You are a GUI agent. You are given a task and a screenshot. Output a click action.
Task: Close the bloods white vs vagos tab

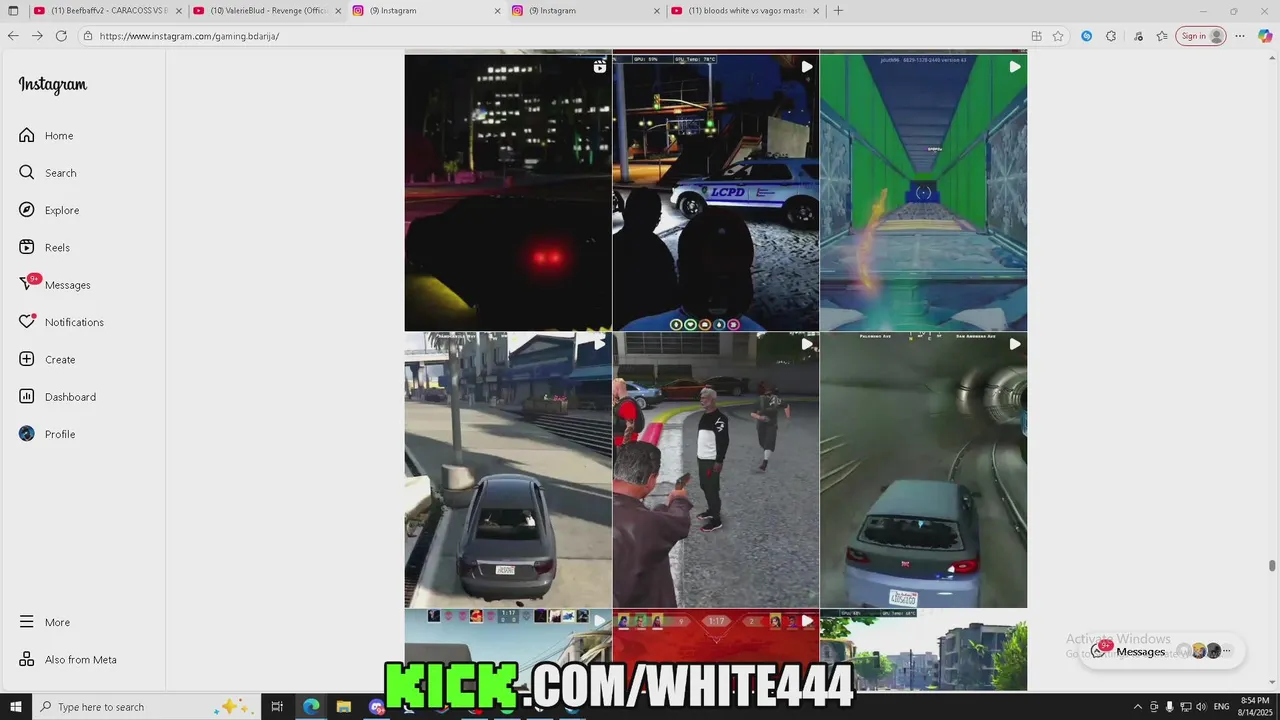(816, 11)
